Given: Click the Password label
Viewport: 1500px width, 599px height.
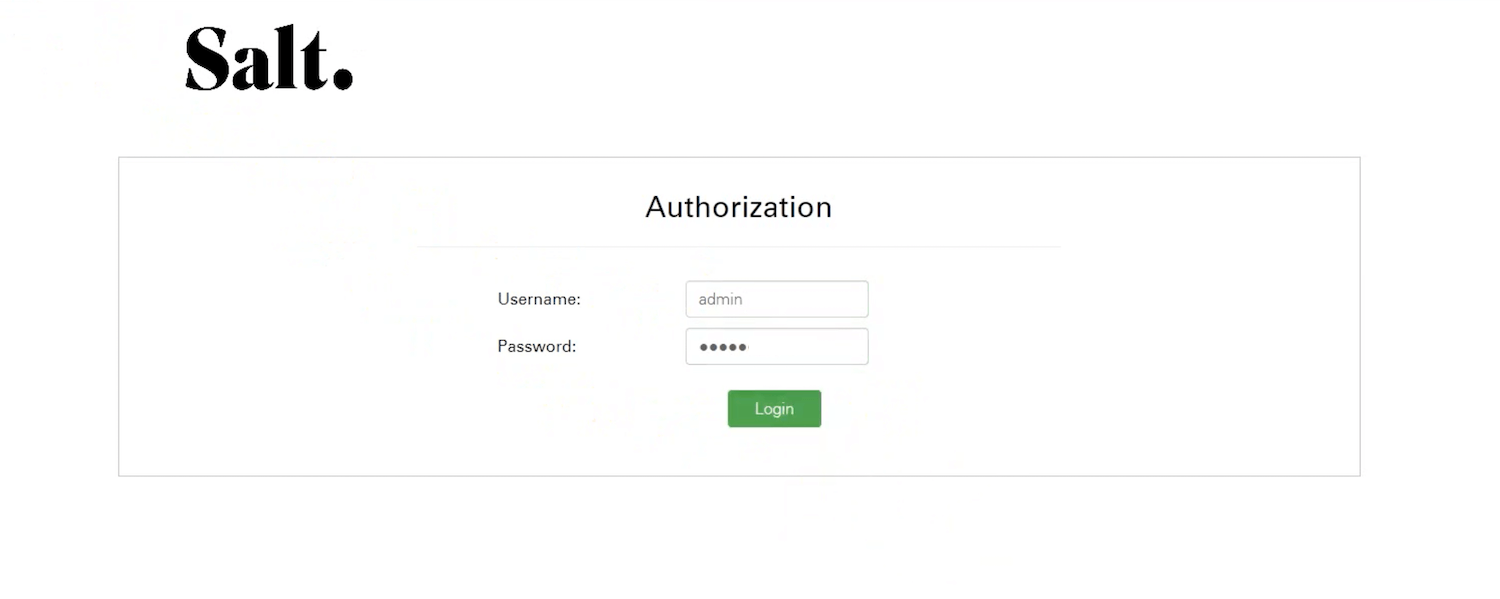Looking at the screenshot, I should point(537,347).
